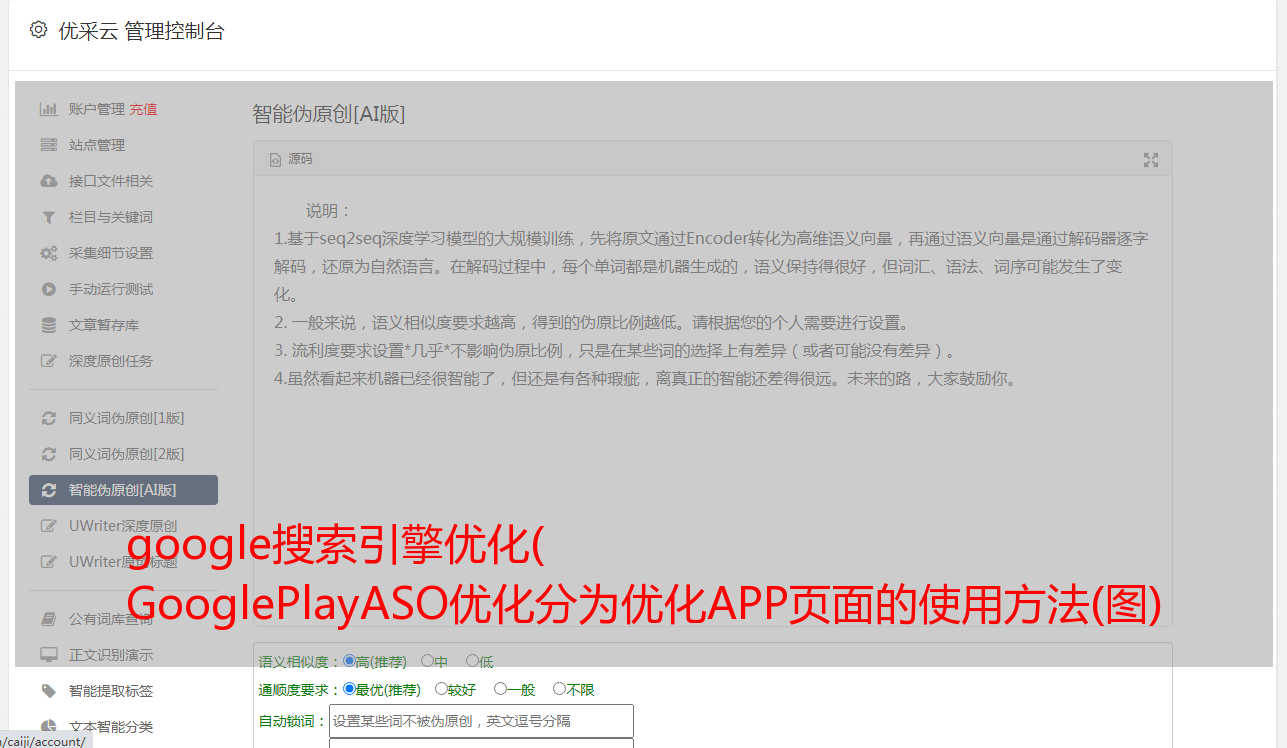
Task: Click the refresh icon for 智能伪原创[AI版]
Action: [48, 490]
